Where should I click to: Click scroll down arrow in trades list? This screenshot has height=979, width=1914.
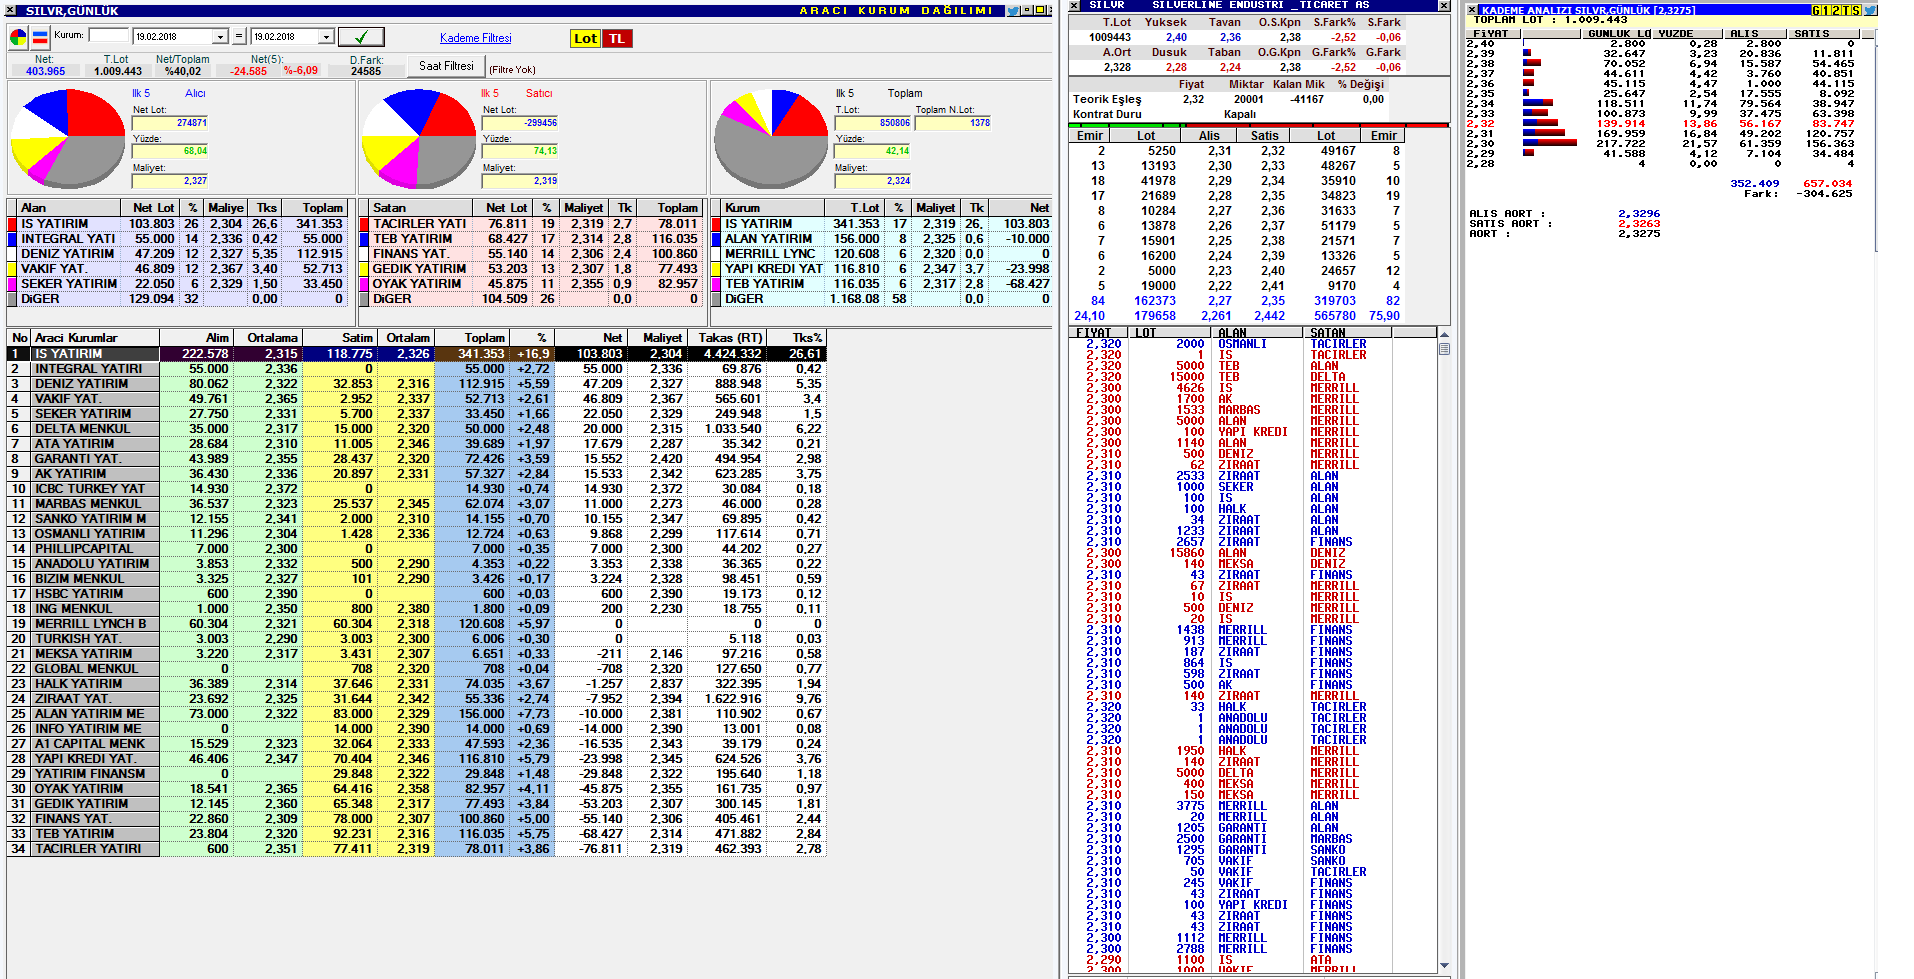1444,965
